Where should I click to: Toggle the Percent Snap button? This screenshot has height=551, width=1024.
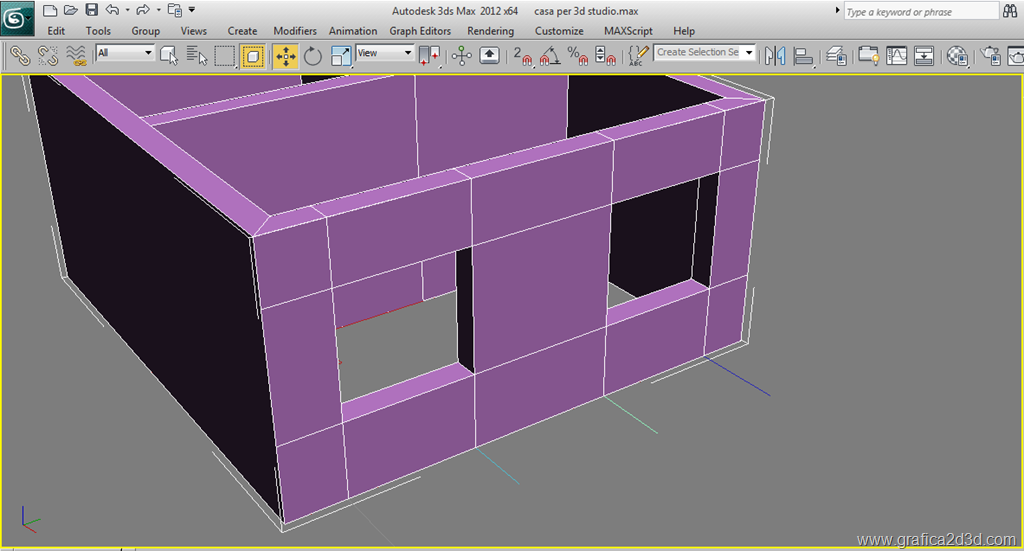pos(577,56)
